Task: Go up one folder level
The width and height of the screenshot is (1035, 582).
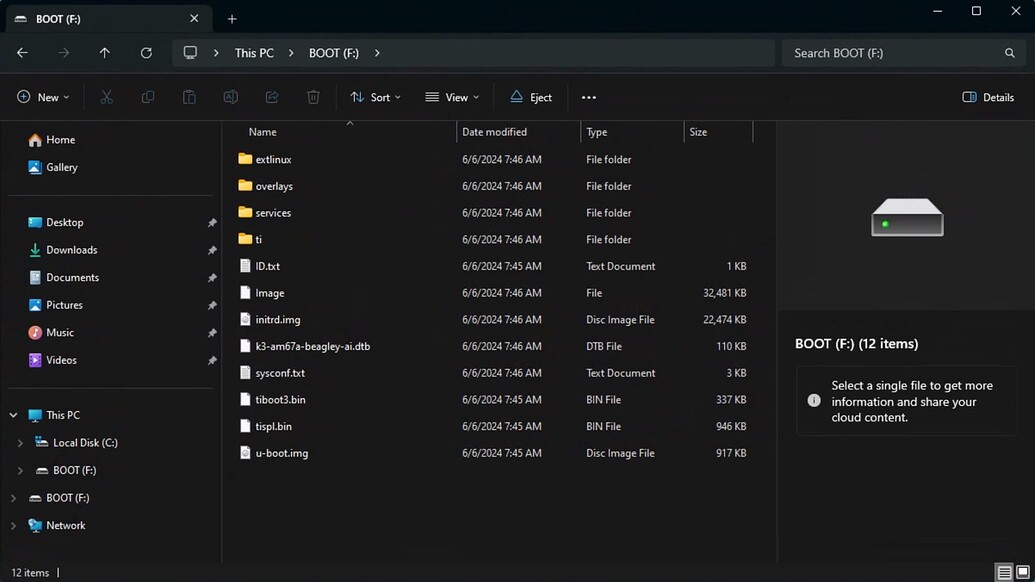Action: point(104,53)
